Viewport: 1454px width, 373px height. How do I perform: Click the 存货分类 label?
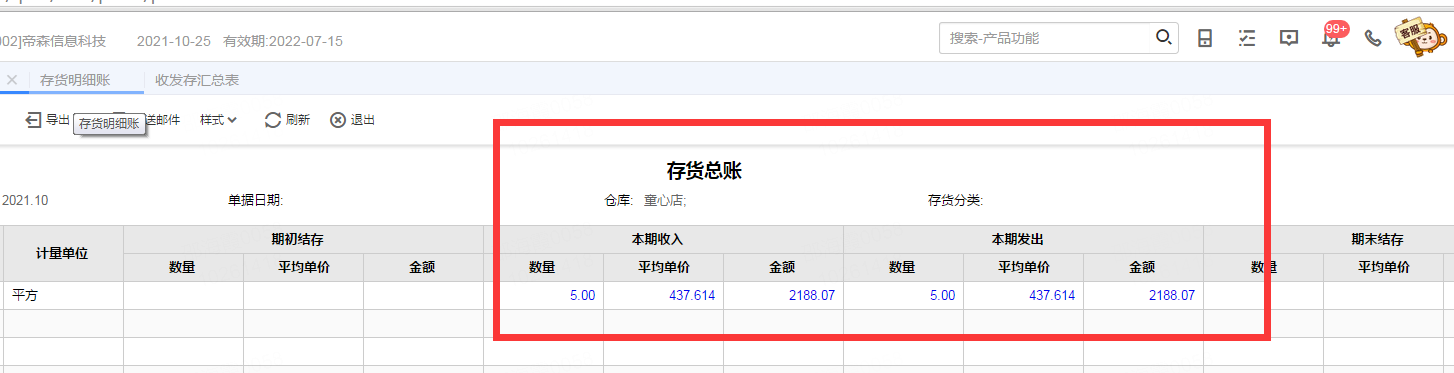(x=955, y=201)
